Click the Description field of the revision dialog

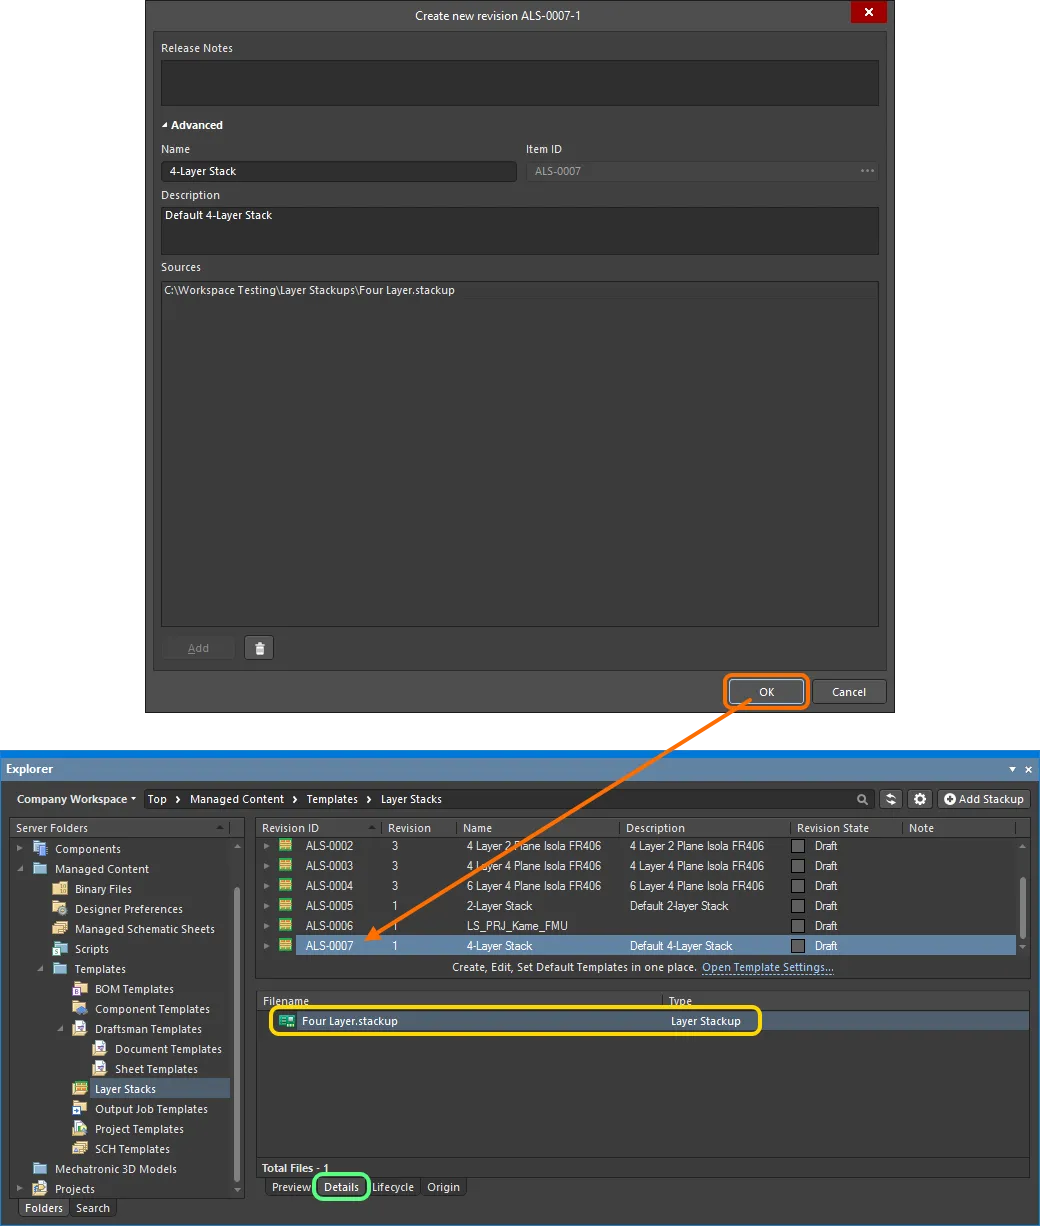520,231
